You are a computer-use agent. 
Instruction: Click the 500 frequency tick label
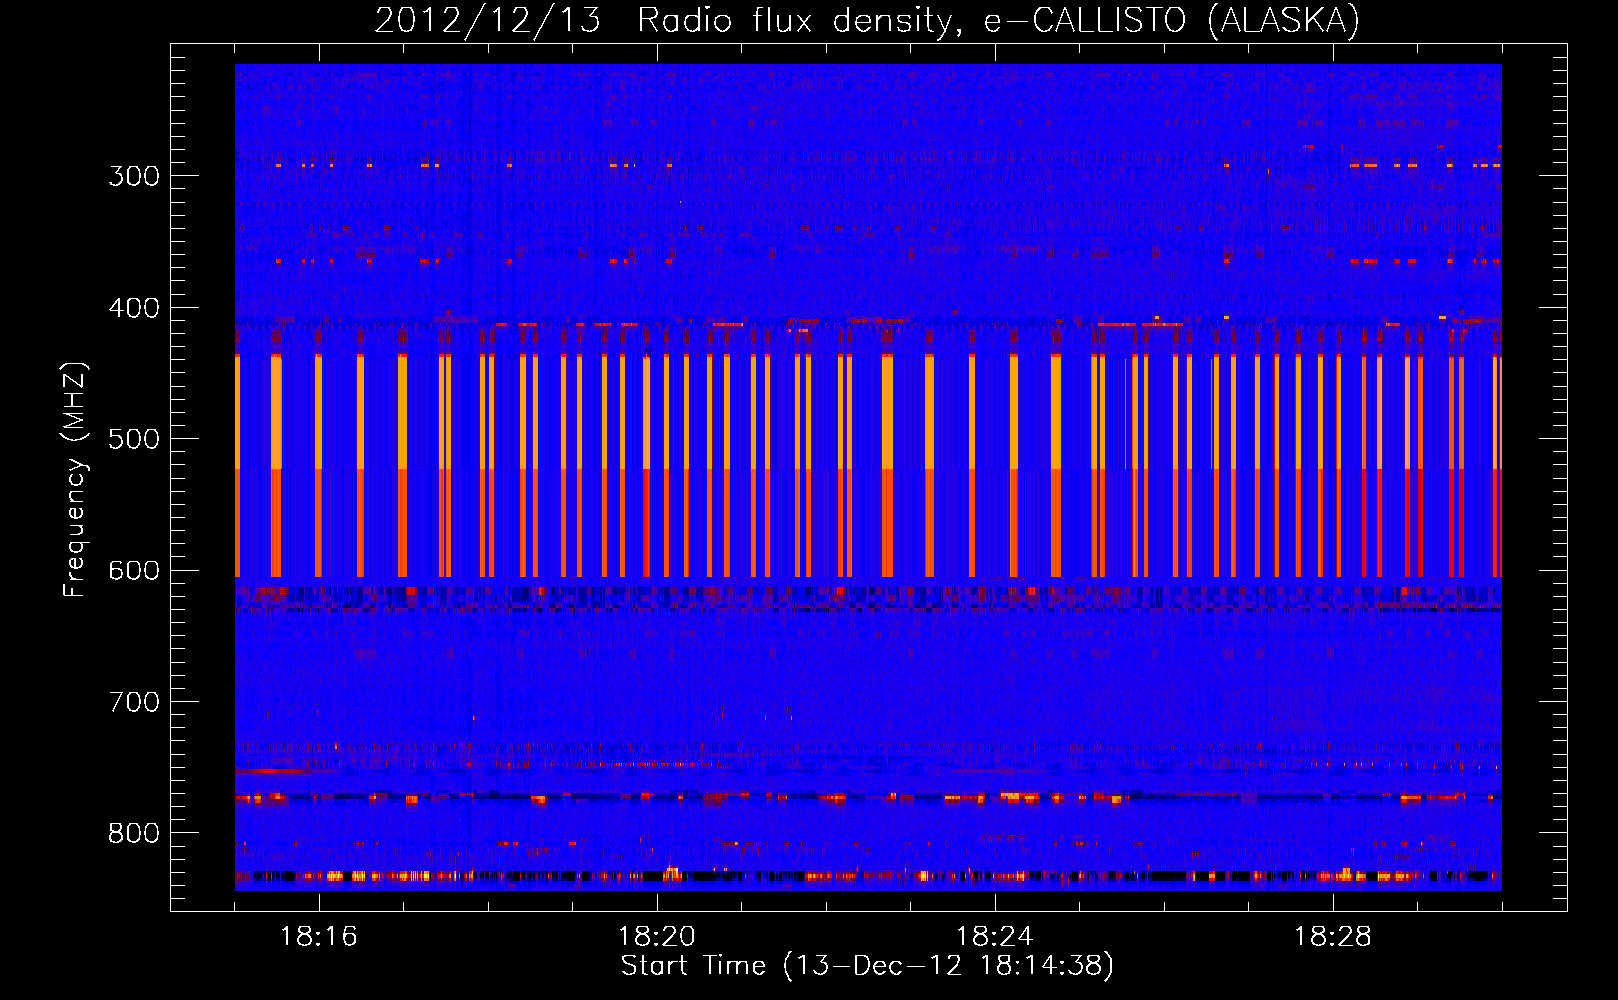coord(134,439)
